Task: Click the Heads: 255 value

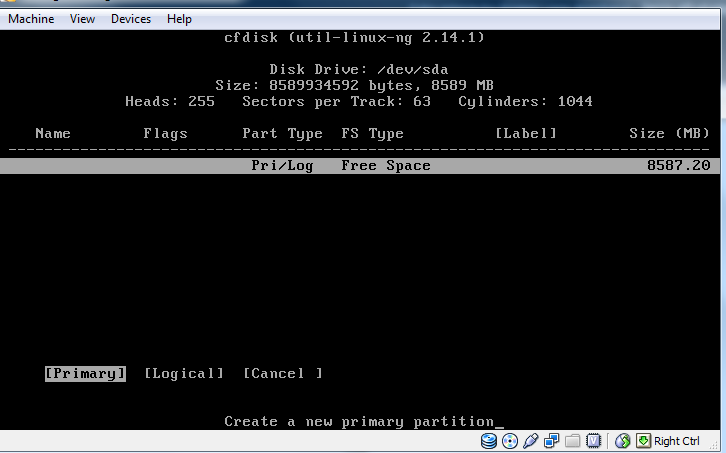Action: (x=170, y=101)
